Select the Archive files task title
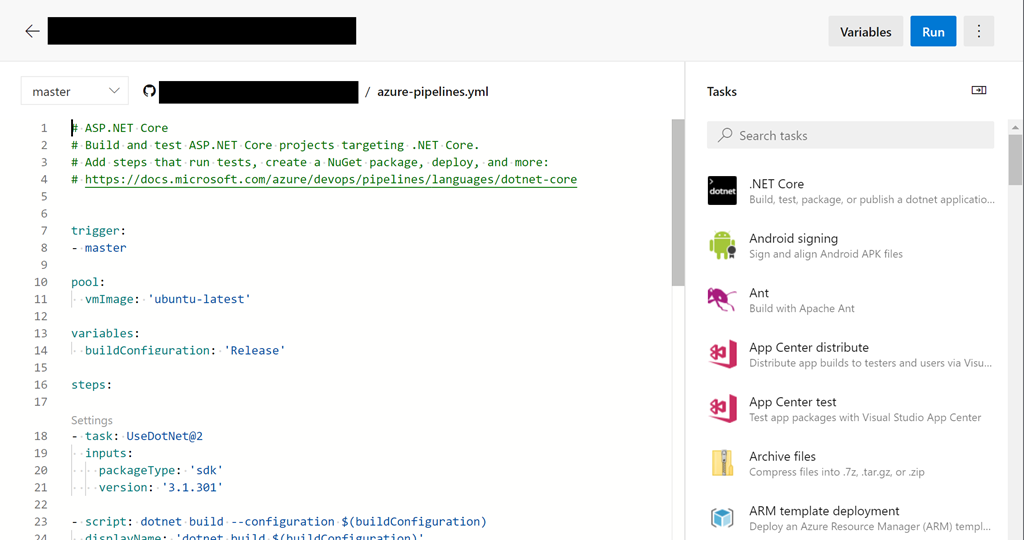1024x540 pixels. [x=782, y=456]
